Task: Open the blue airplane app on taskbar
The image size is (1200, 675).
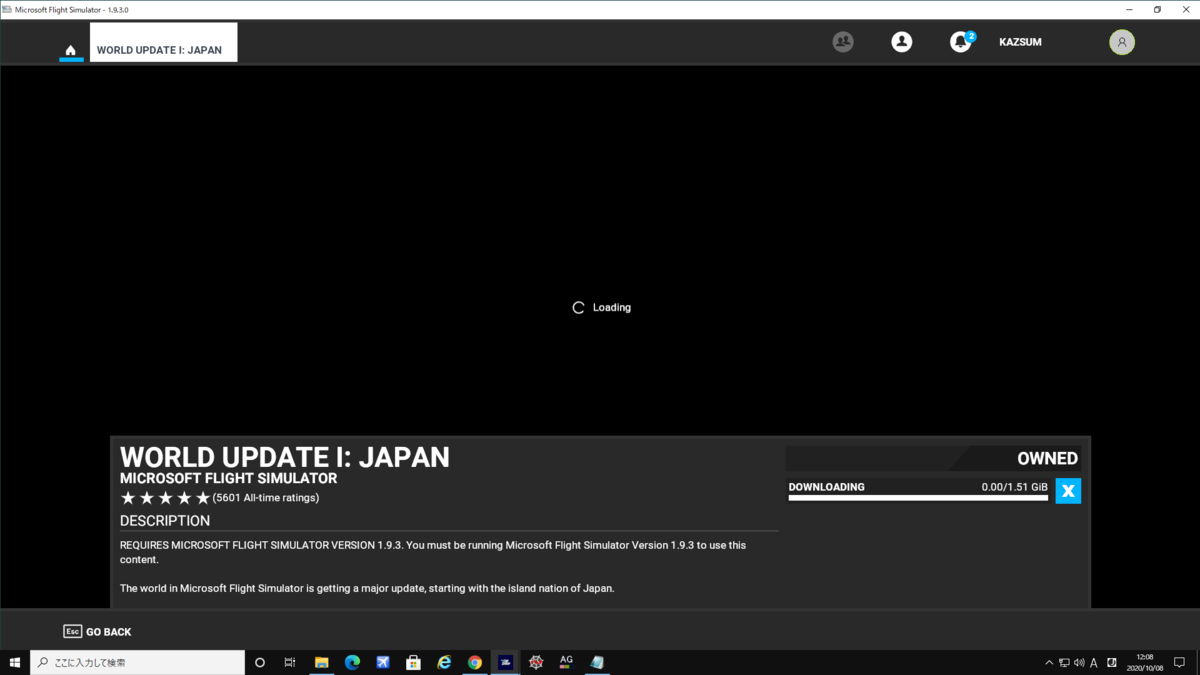Action: tap(383, 662)
